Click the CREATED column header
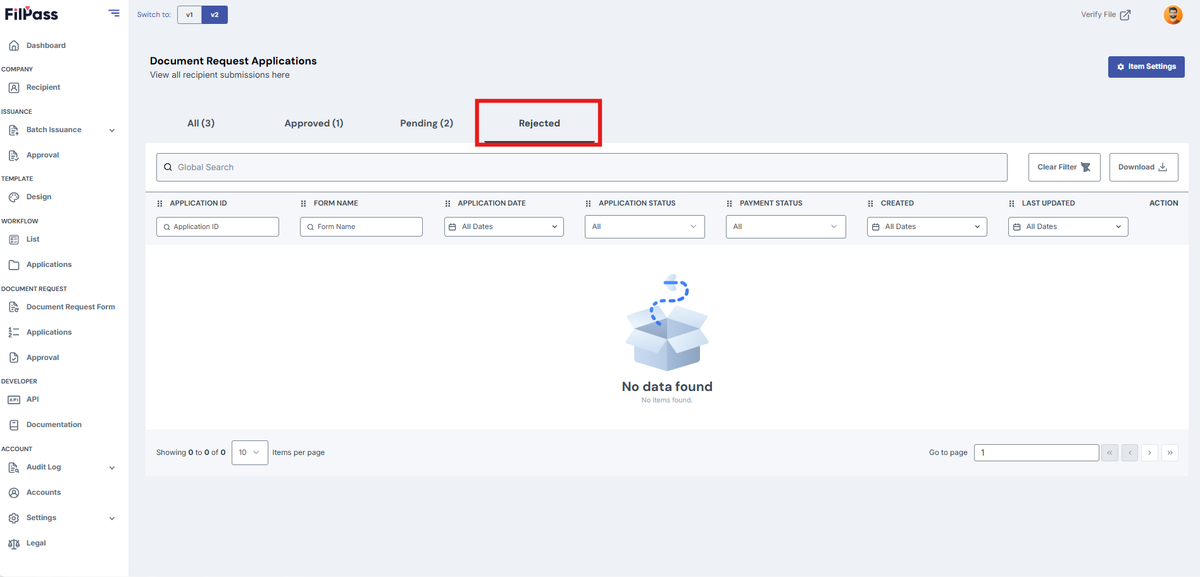1200x577 pixels. pyautogui.click(x=897, y=203)
